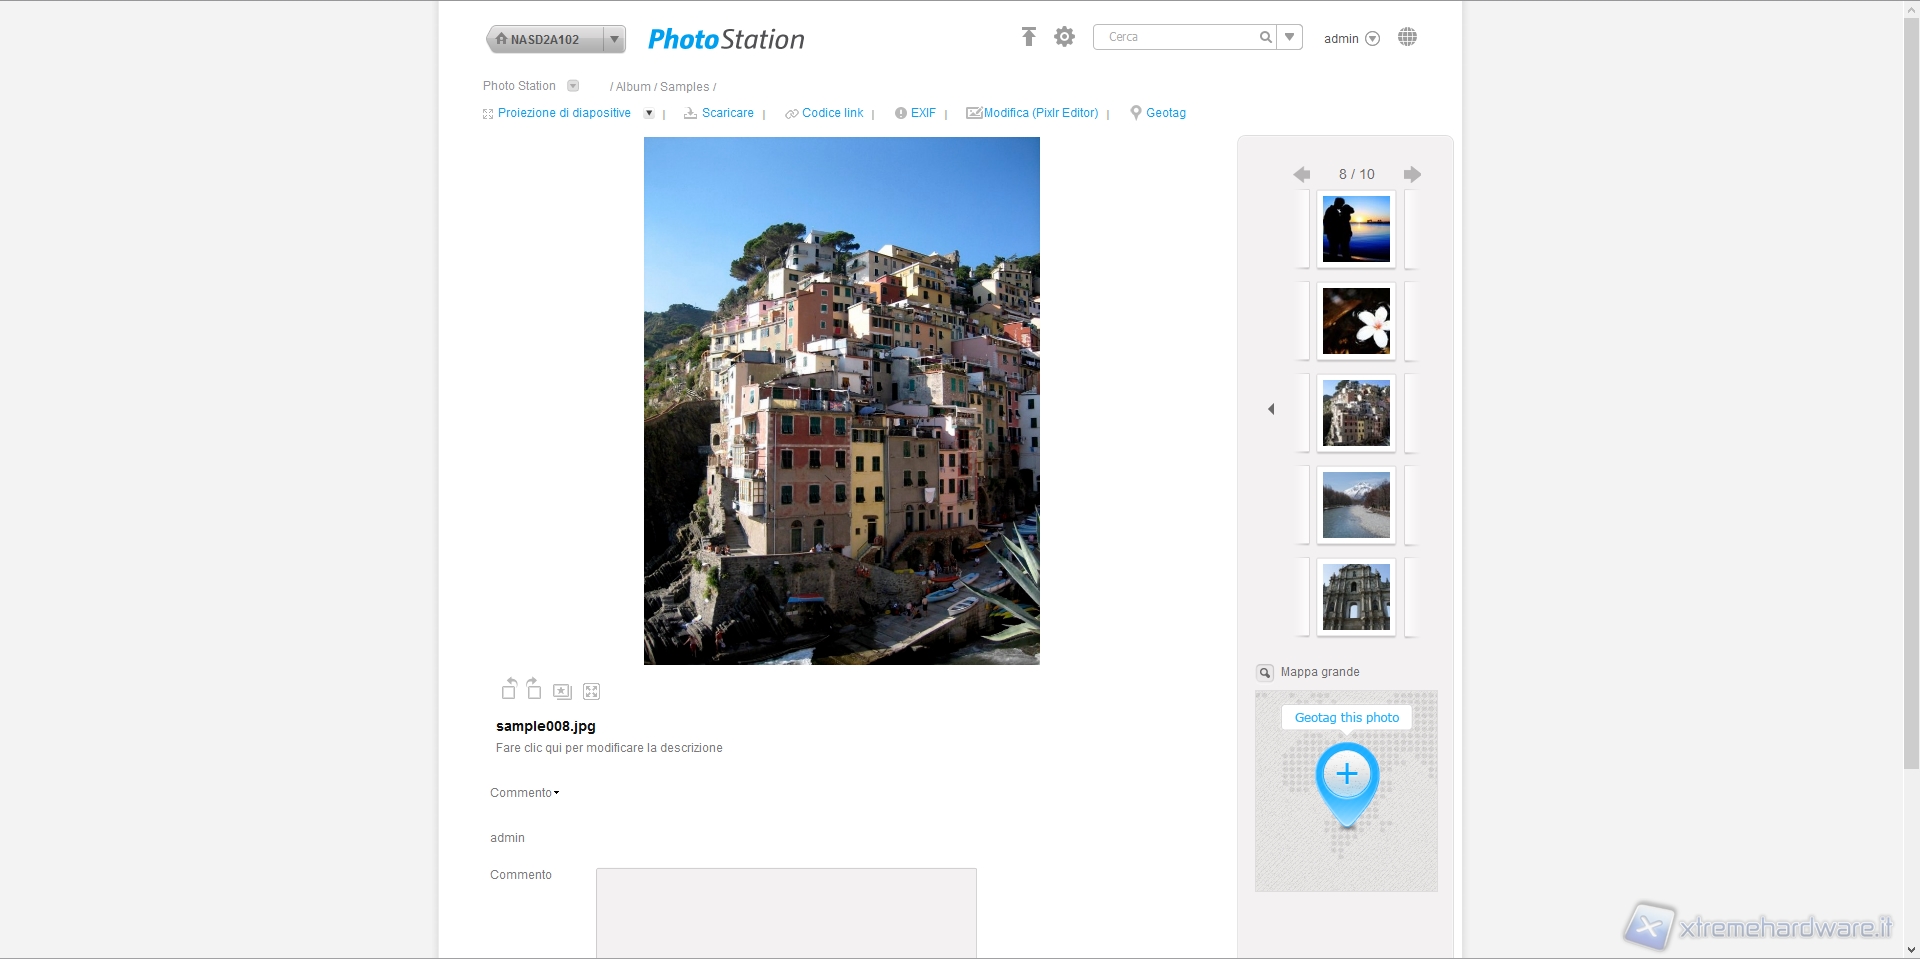
Task: Collapse the Commento section
Action: pyautogui.click(x=525, y=793)
